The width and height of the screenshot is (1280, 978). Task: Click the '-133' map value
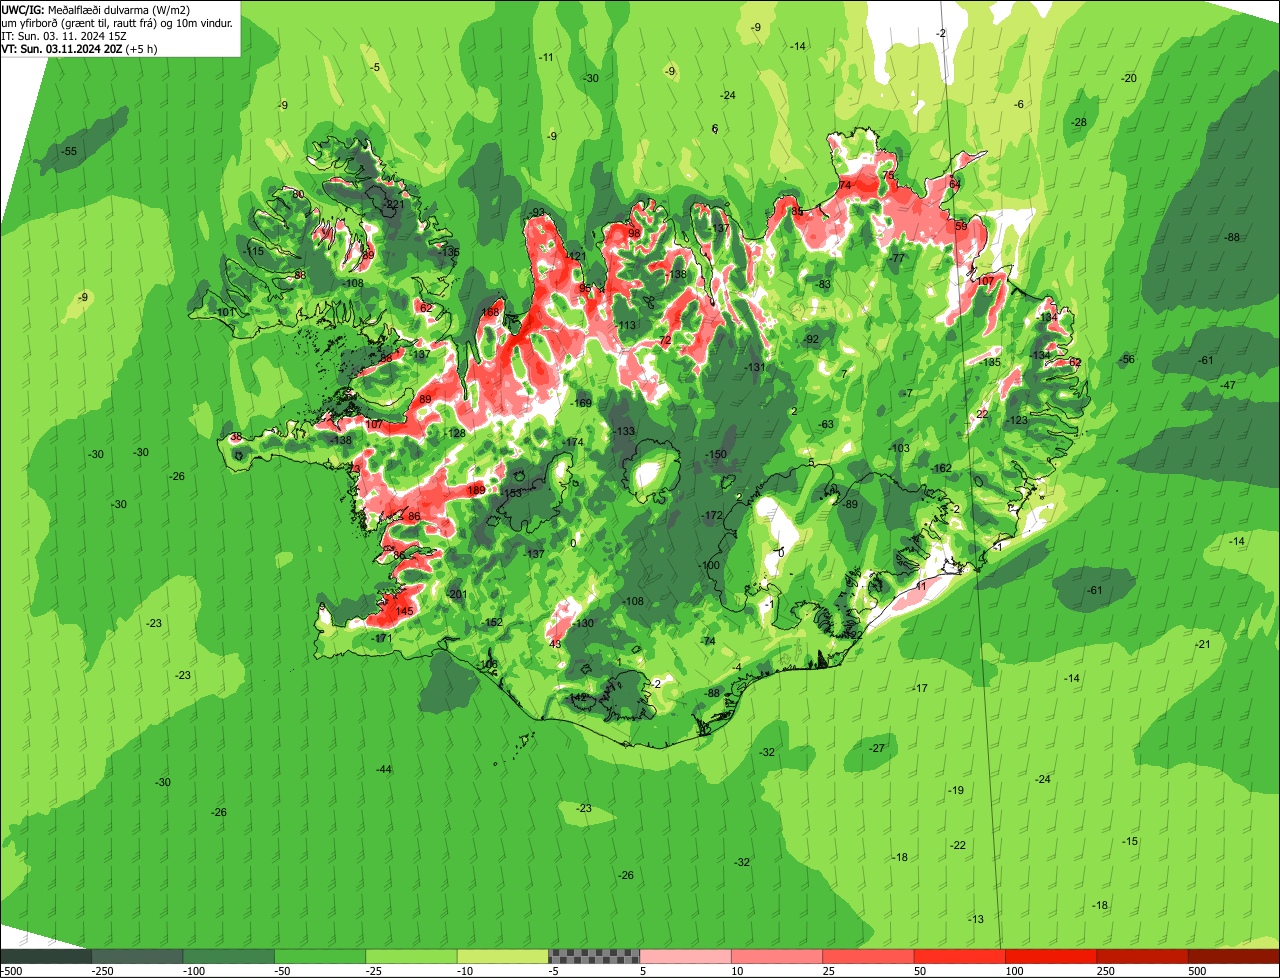pyautogui.click(x=624, y=431)
